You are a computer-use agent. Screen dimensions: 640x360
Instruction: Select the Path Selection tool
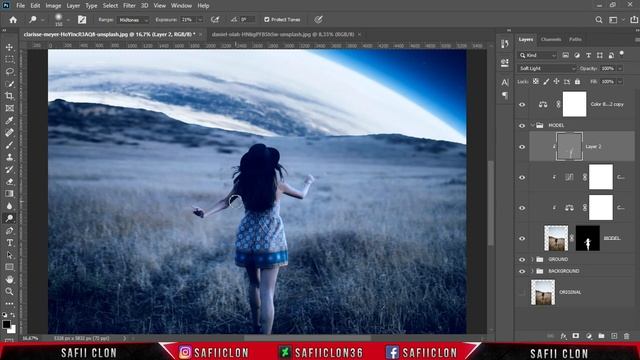coord(9,255)
